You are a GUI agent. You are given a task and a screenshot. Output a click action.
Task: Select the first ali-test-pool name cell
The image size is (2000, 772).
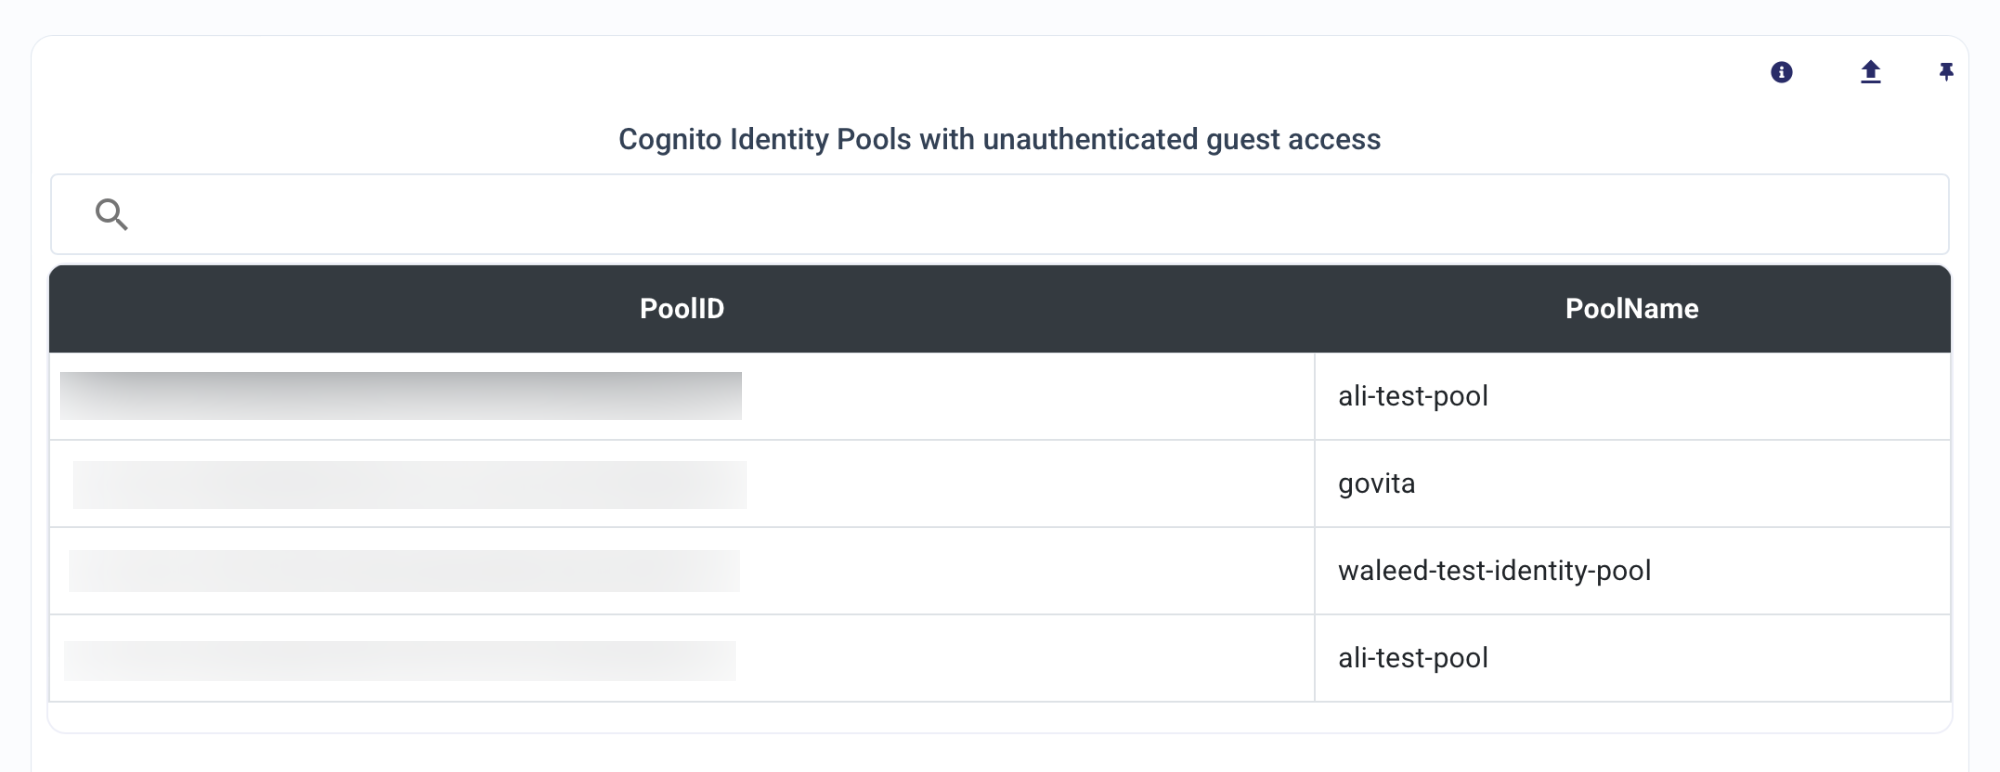[x=1632, y=396]
